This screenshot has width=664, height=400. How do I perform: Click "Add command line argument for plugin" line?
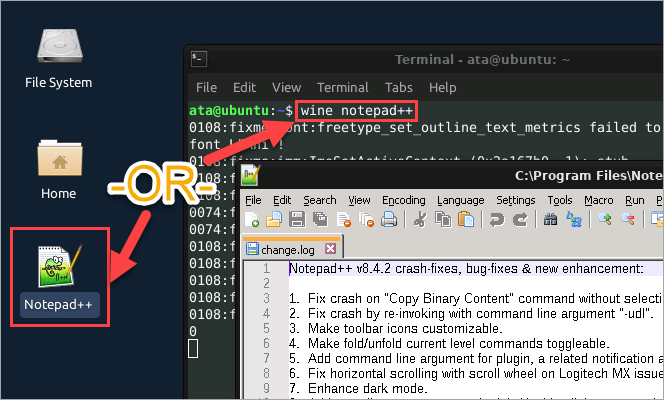pyautogui.click(x=476, y=359)
